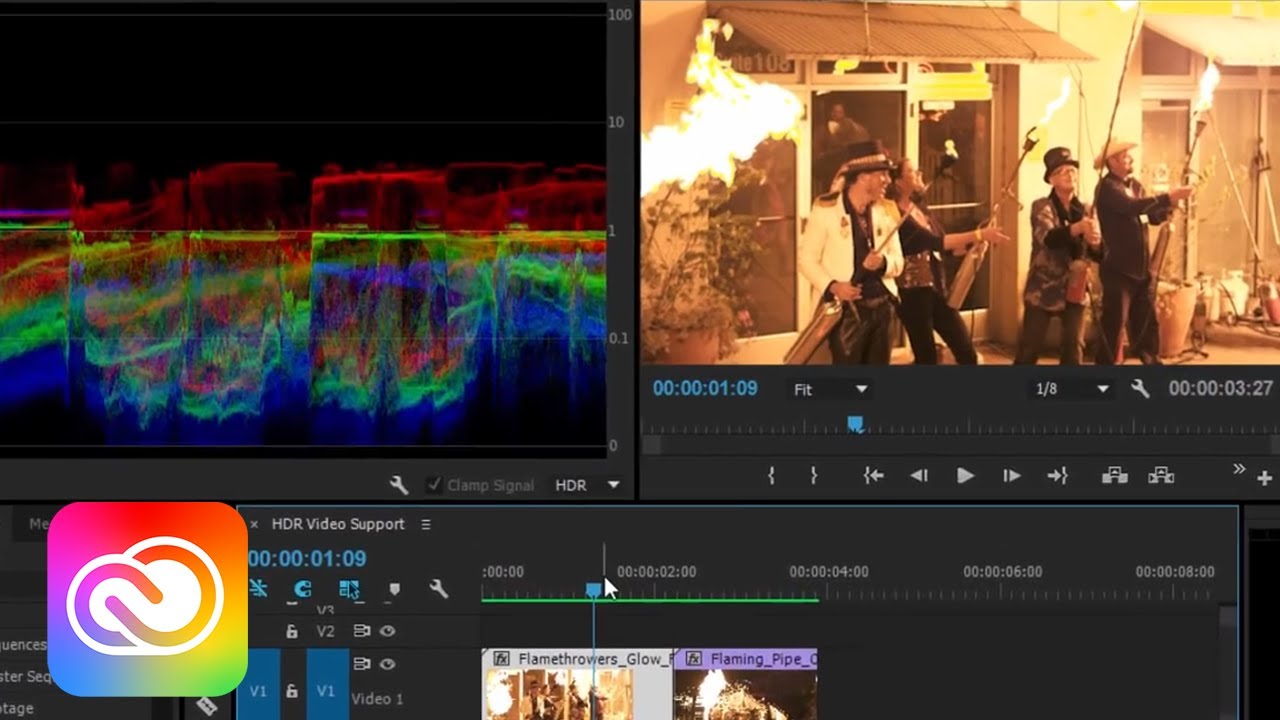Step back one frame
Image resolution: width=1280 pixels, height=720 pixels.
(919, 476)
